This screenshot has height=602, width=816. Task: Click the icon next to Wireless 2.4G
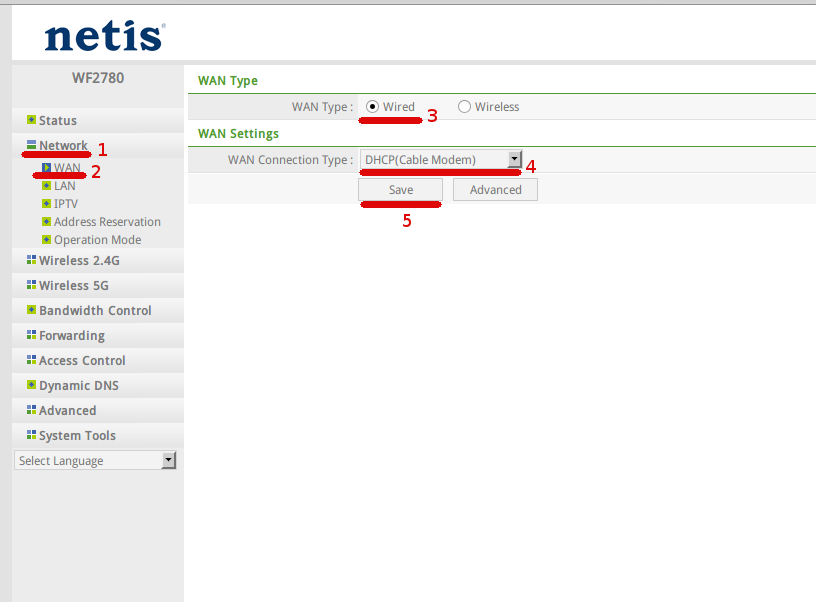click(32, 260)
